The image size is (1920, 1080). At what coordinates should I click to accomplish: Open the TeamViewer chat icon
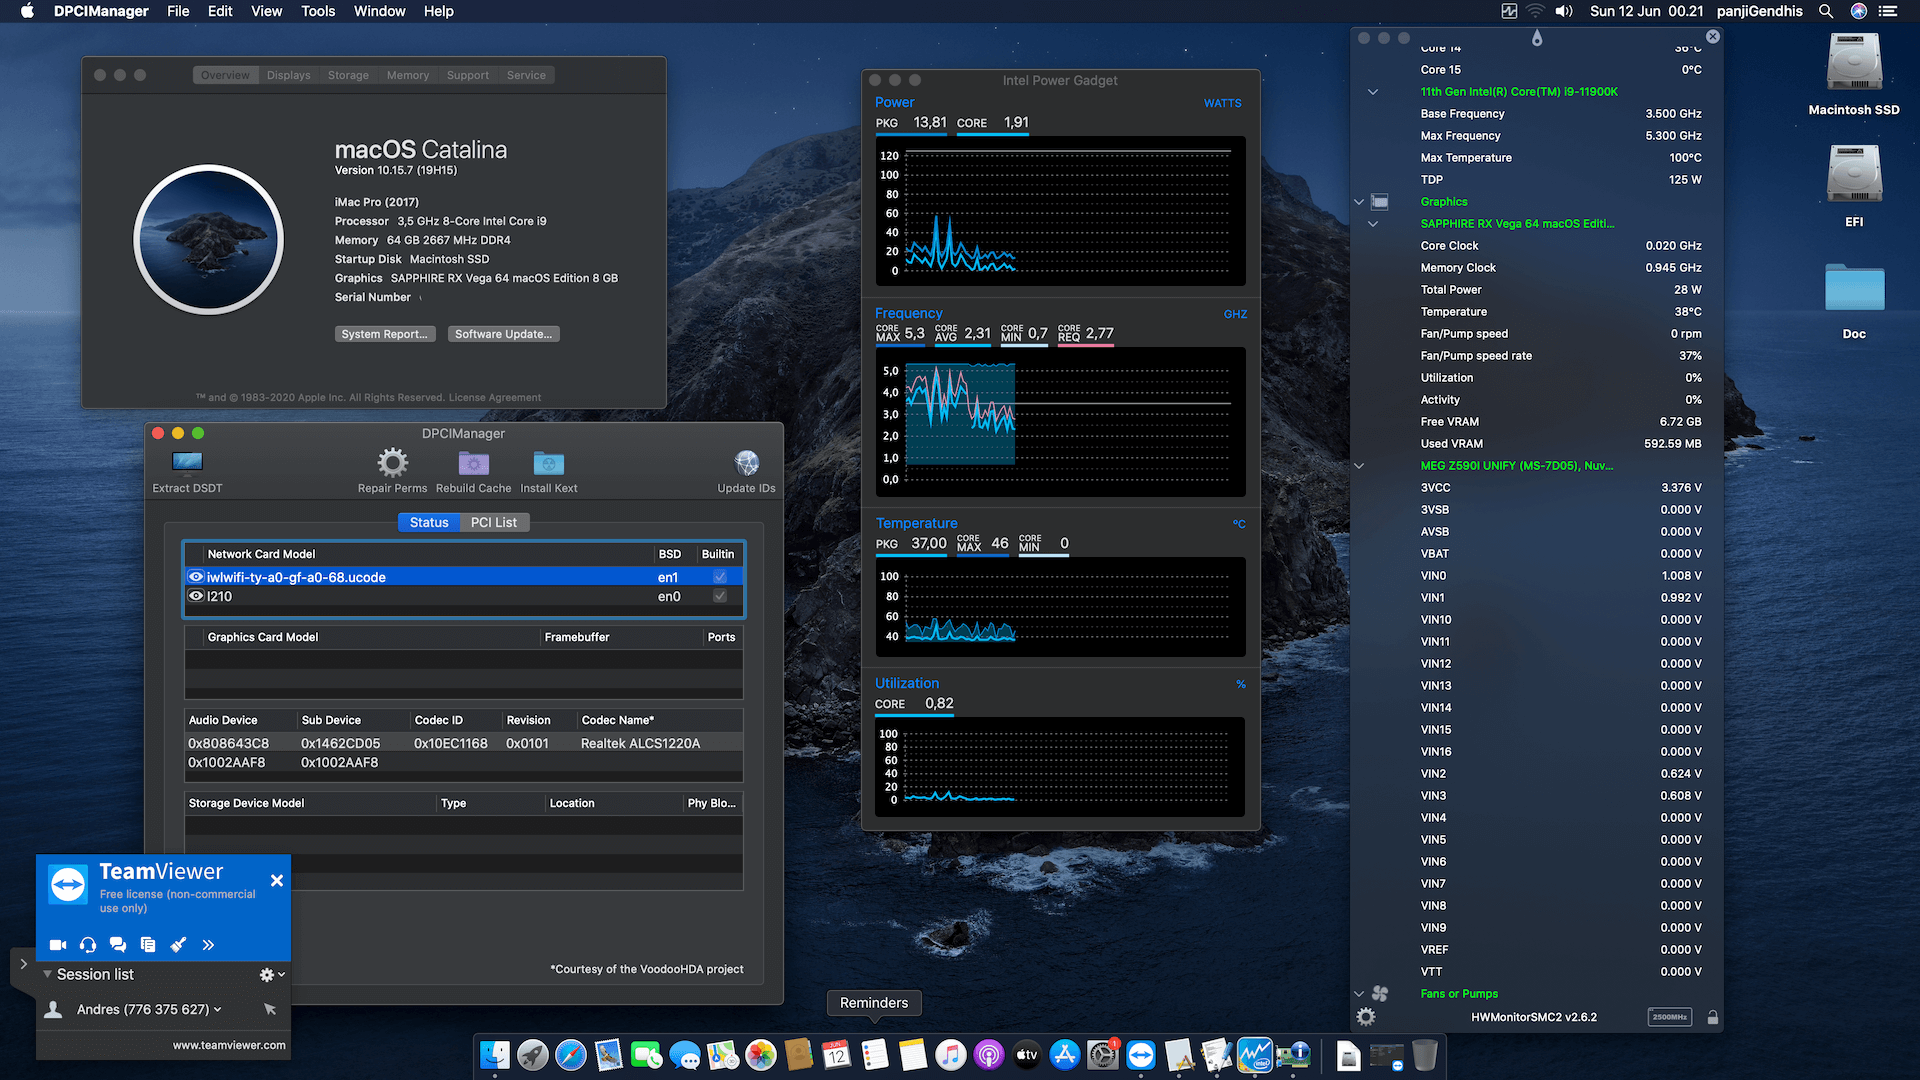click(118, 944)
